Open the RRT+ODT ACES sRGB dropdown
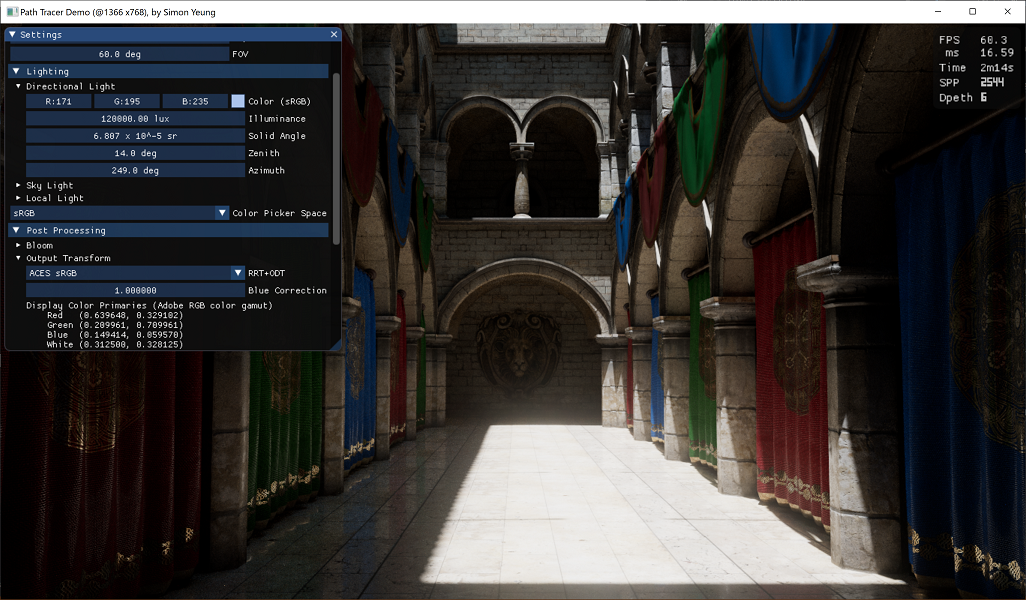 point(135,273)
